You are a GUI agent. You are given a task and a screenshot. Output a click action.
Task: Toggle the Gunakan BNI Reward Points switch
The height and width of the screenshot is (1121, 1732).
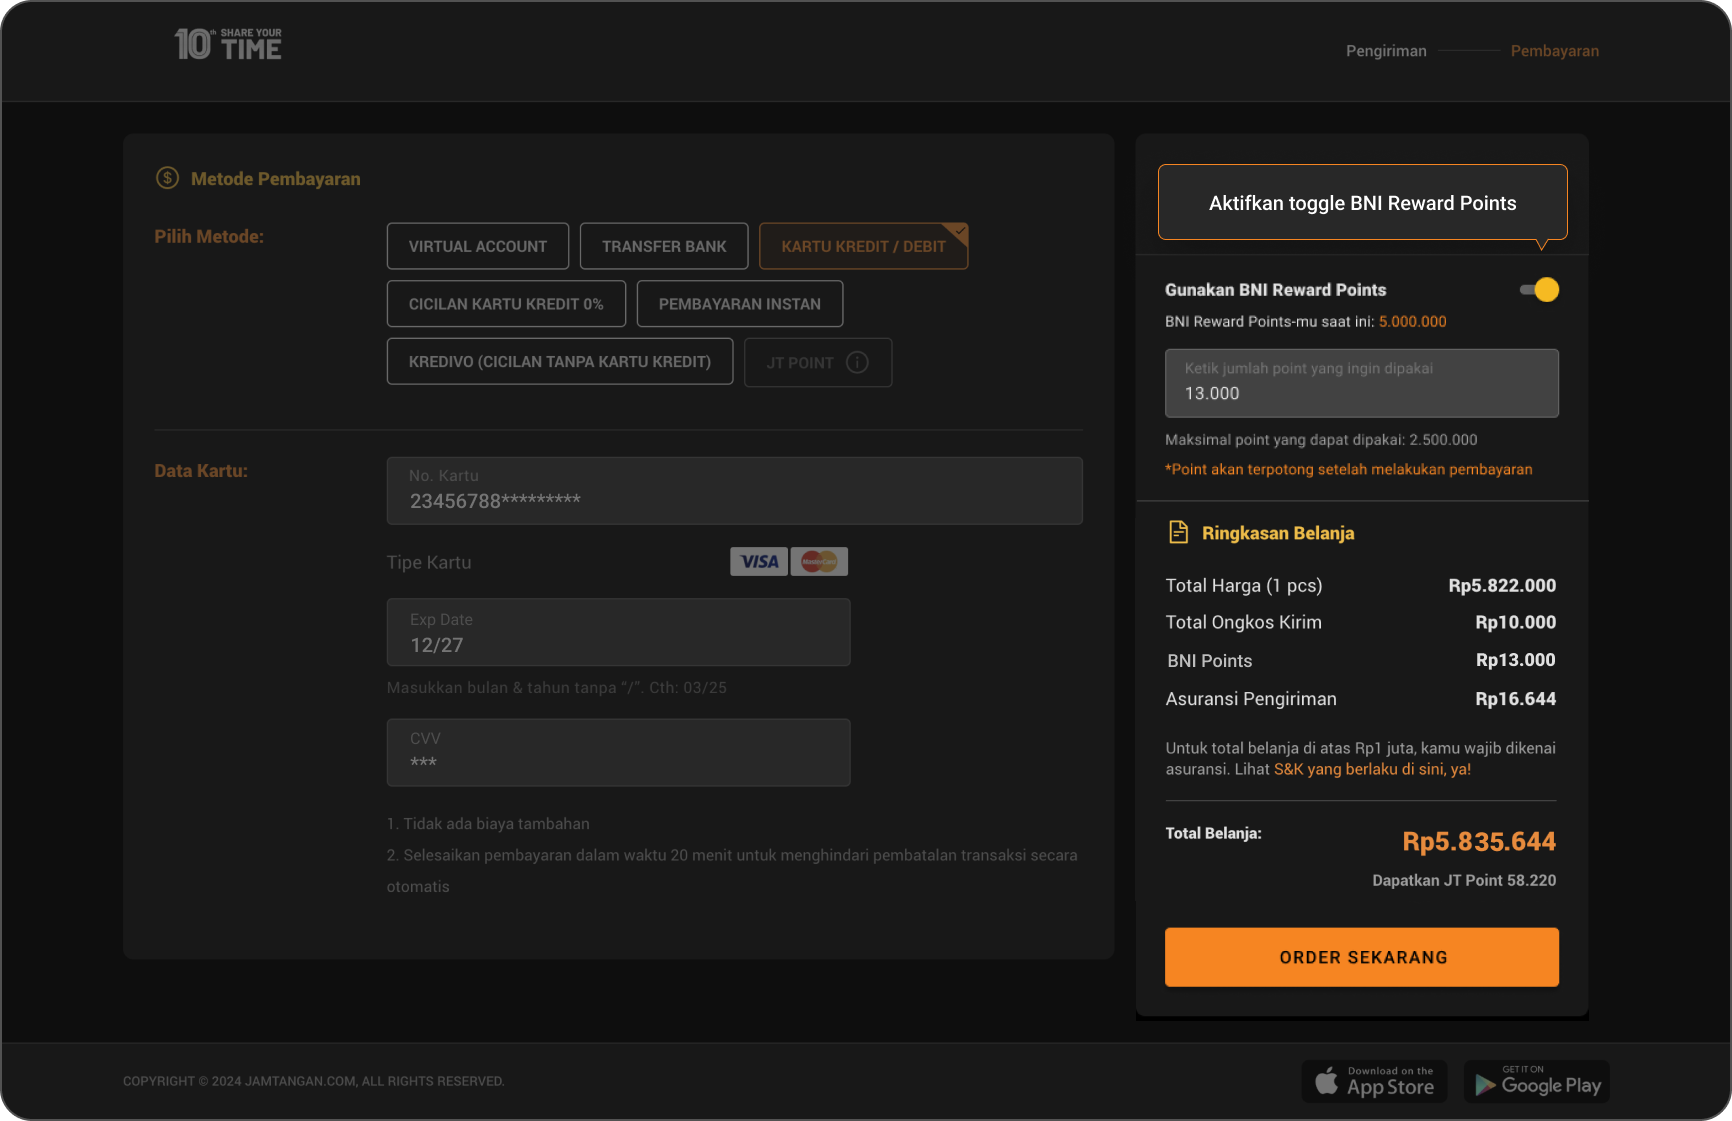[1539, 290]
